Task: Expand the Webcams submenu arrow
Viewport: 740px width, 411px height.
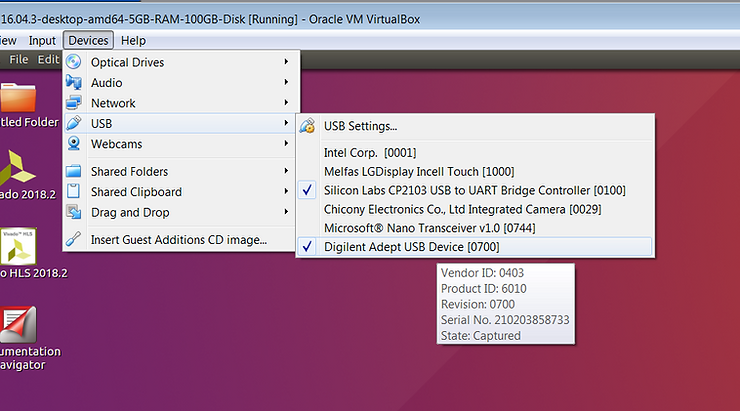Action: [286, 143]
